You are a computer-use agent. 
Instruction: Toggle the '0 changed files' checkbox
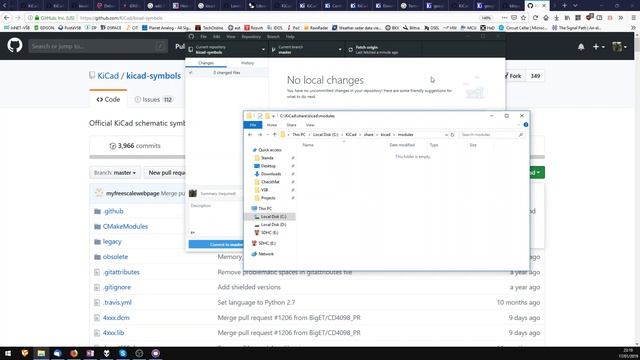coord(191,73)
